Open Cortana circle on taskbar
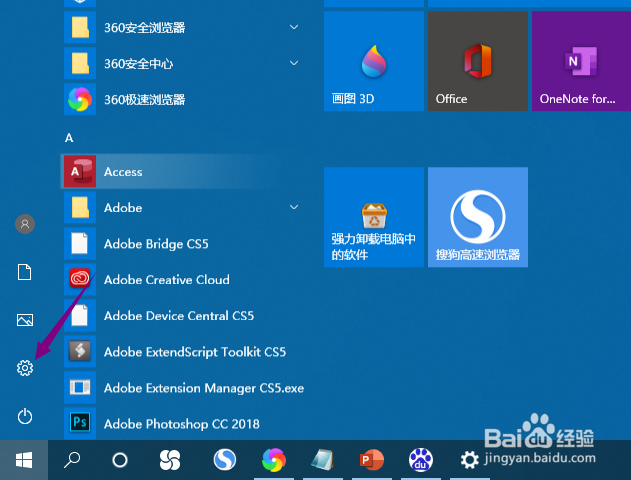Viewport: 631px width, 480px height. tap(120, 460)
